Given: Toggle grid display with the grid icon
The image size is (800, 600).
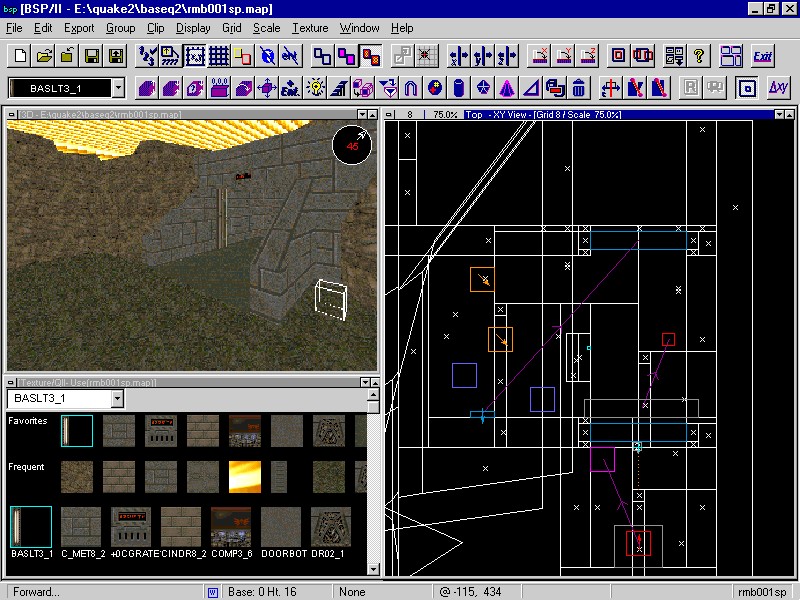Looking at the screenshot, I should coord(219,56).
